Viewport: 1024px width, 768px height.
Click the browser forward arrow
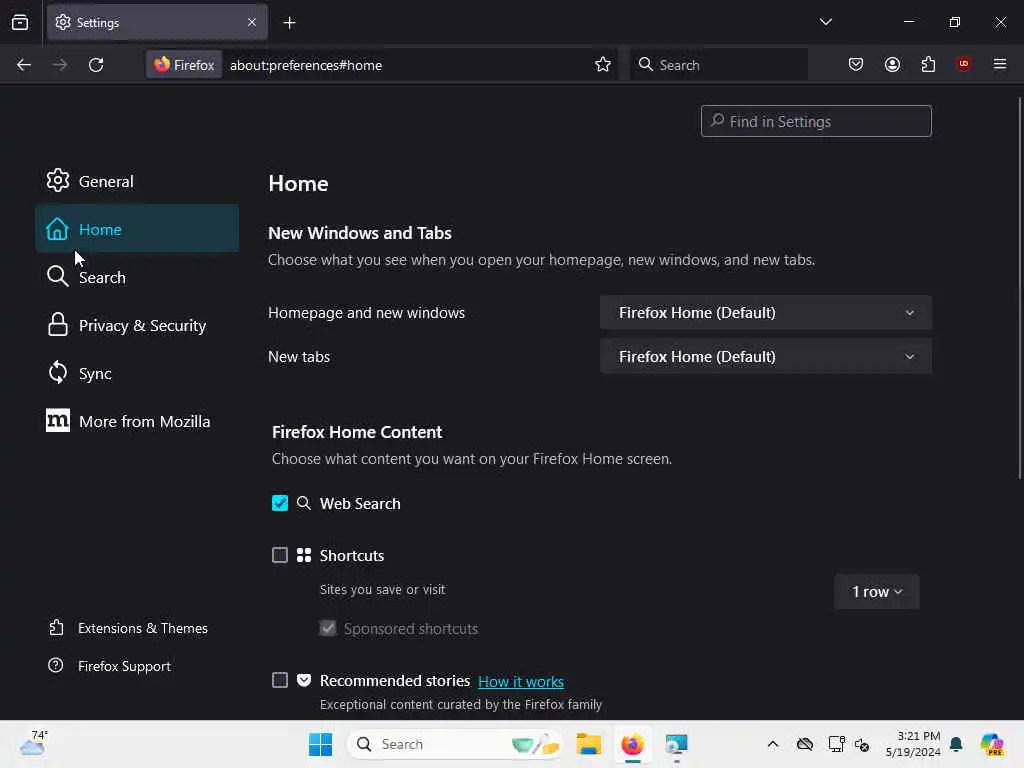pyautogui.click(x=59, y=65)
